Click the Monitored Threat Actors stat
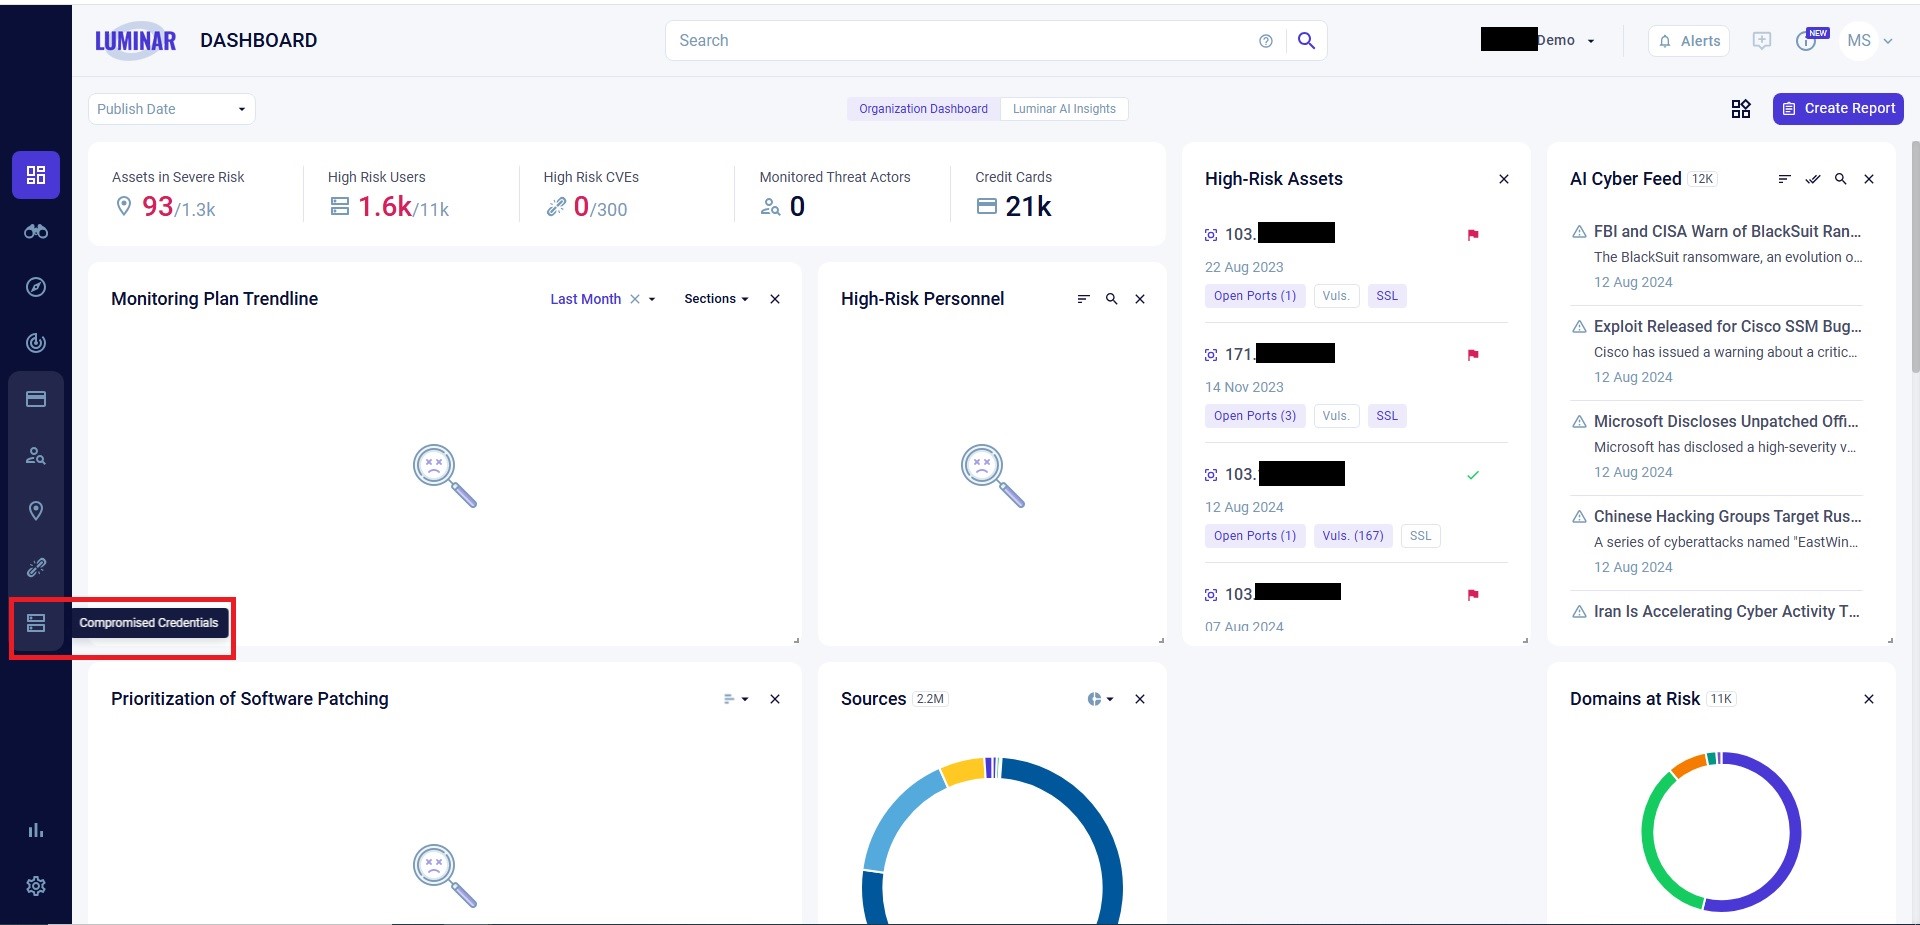The width and height of the screenshot is (1920, 925). coord(835,194)
